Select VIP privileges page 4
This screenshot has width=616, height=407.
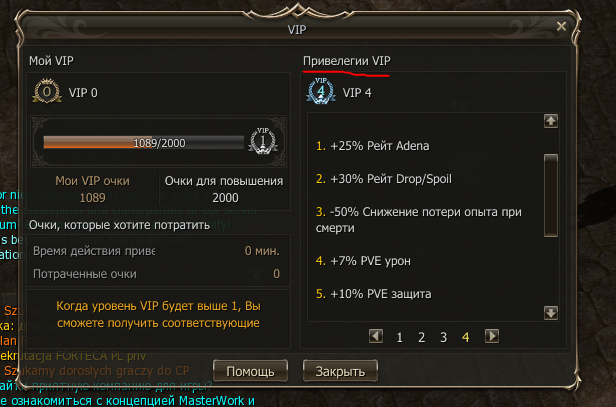click(466, 337)
